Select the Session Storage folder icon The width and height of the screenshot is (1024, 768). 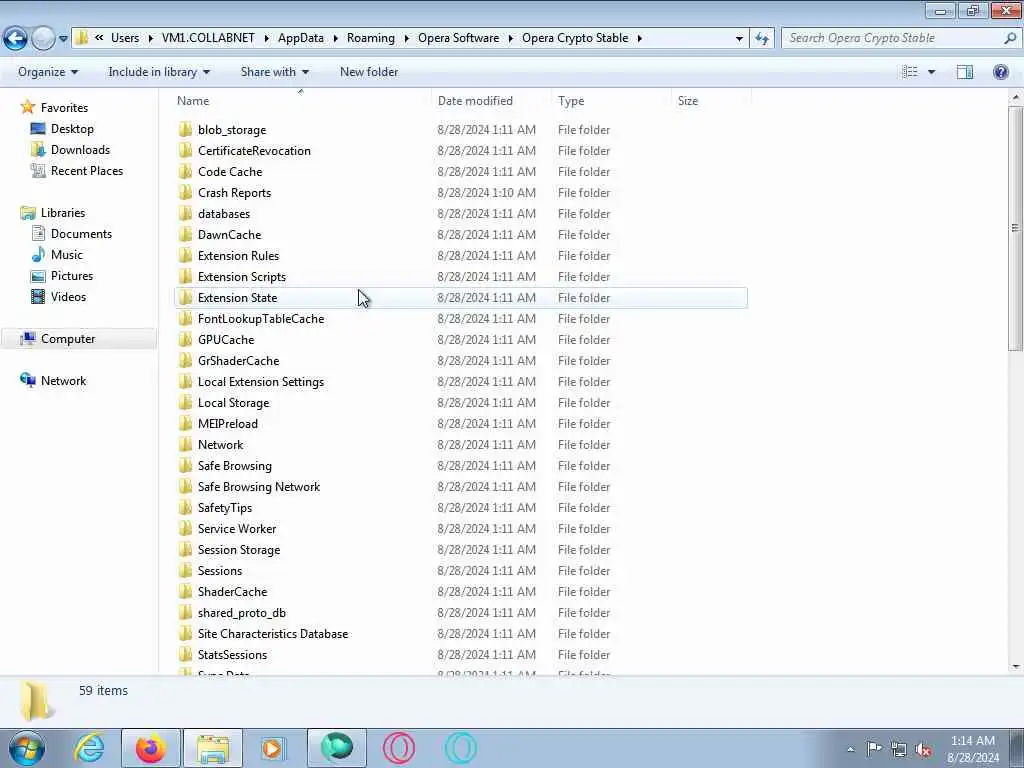185,549
